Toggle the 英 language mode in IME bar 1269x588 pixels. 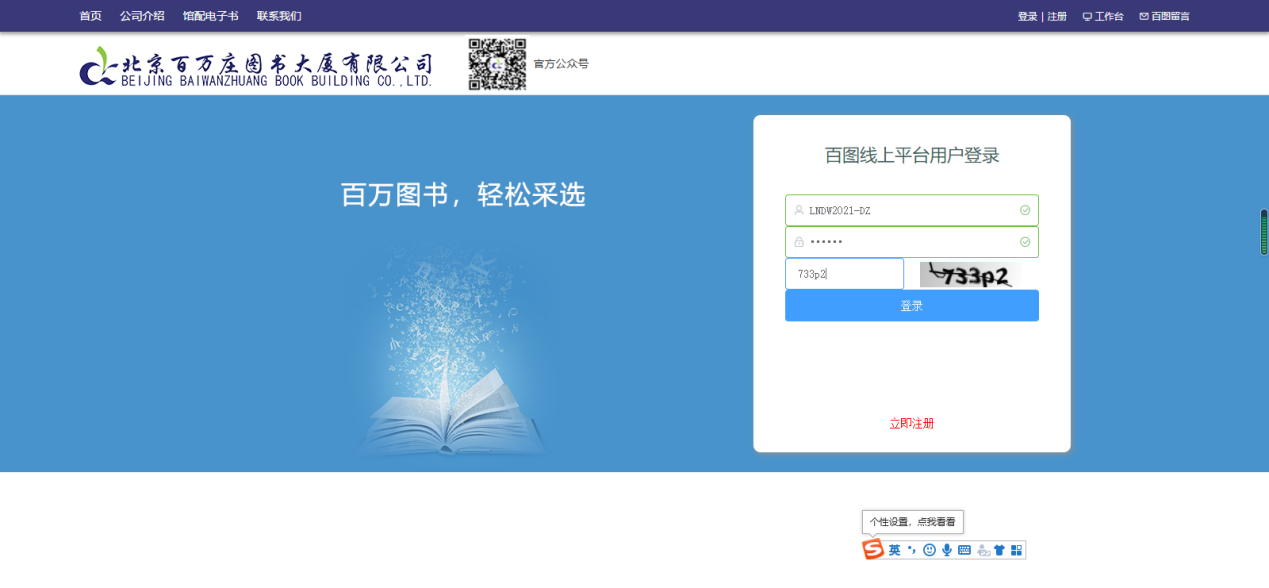[x=894, y=550]
